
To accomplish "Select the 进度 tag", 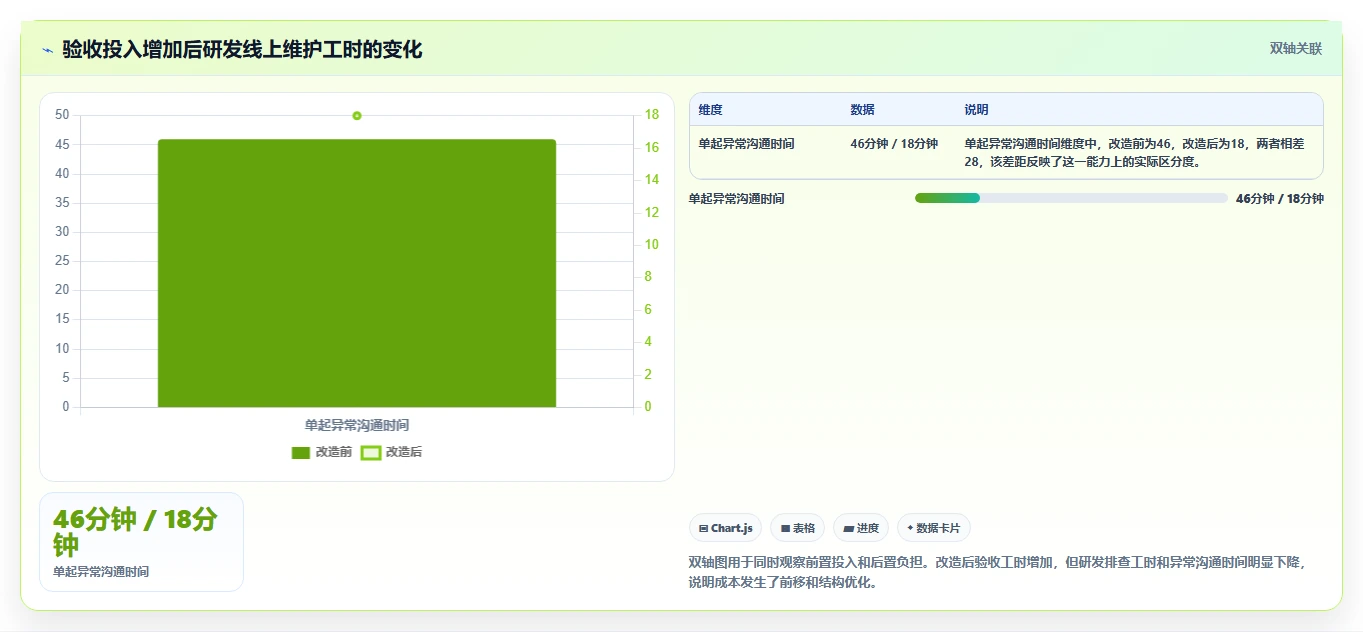I will pyautogui.click(x=861, y=528).
